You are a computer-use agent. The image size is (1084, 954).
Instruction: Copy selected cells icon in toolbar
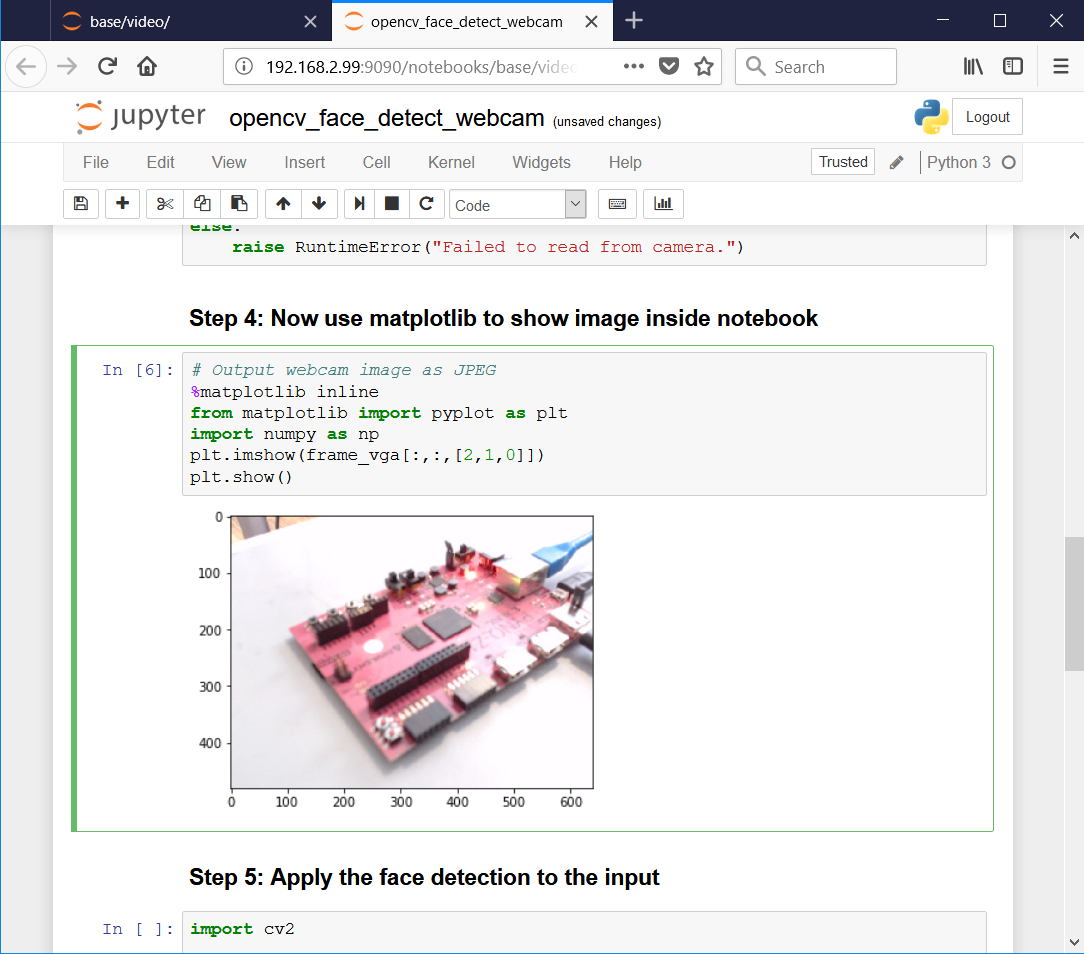(x=202, y=204)
